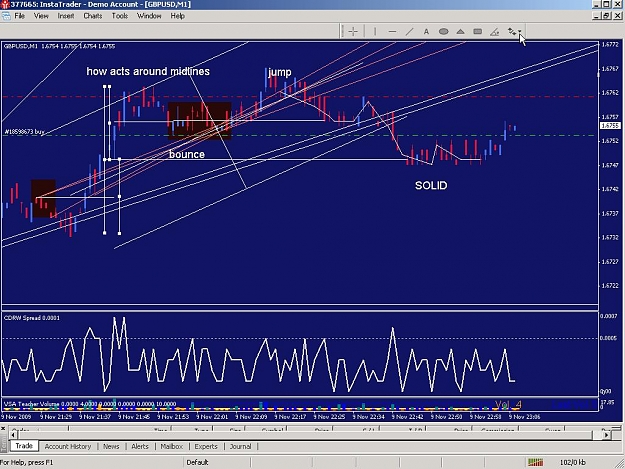Click the VSA Teacher Volume indicator label
This screenshot has width=625, height=469.
pos(90,404)
